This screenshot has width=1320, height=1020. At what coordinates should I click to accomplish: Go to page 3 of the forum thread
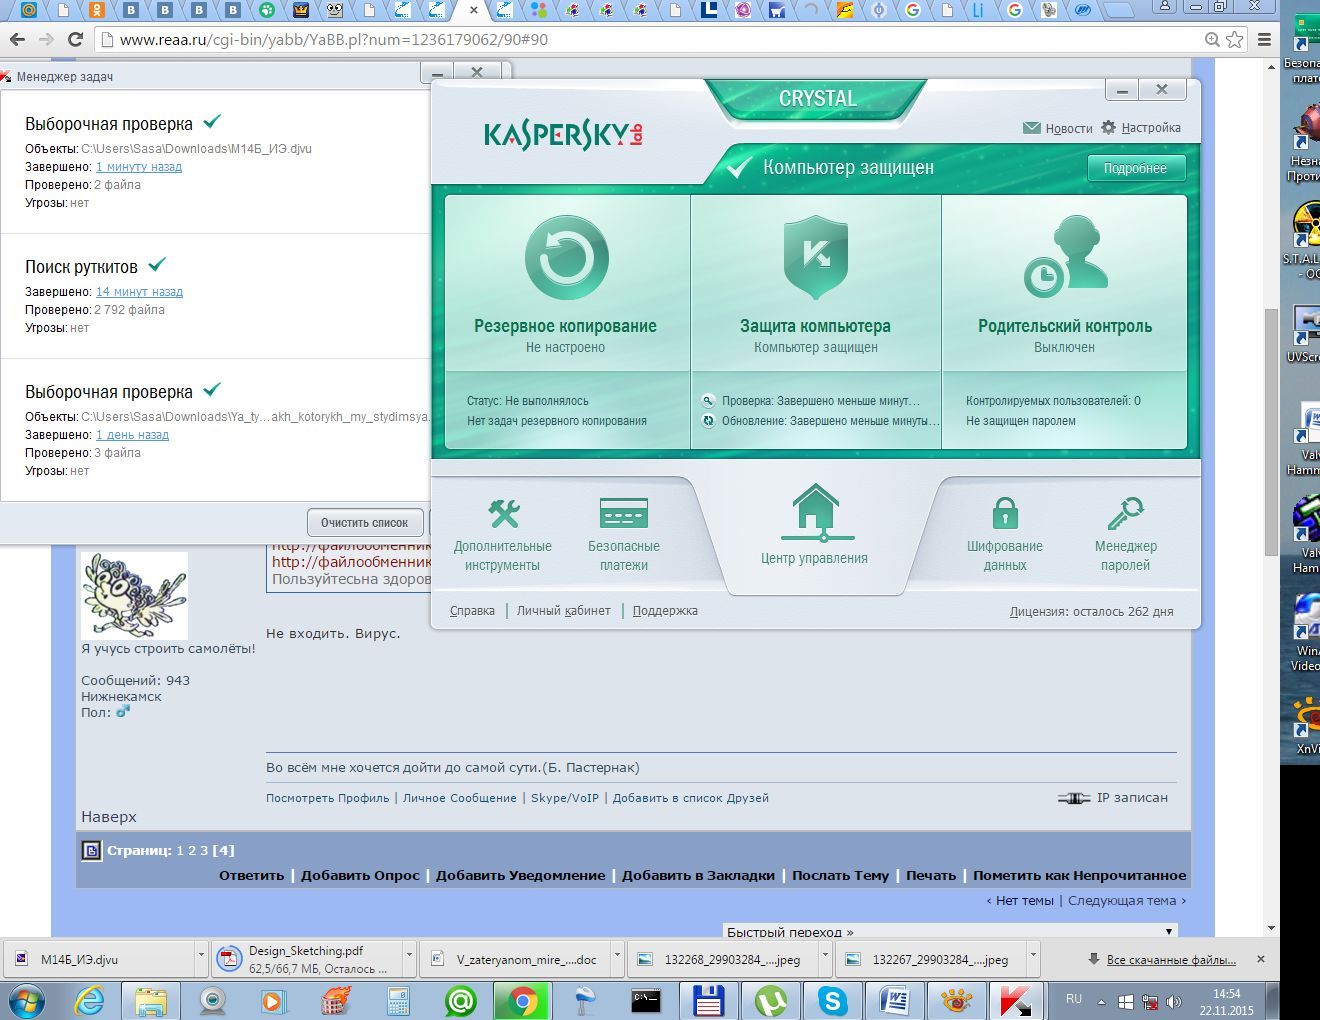[204, 850]
